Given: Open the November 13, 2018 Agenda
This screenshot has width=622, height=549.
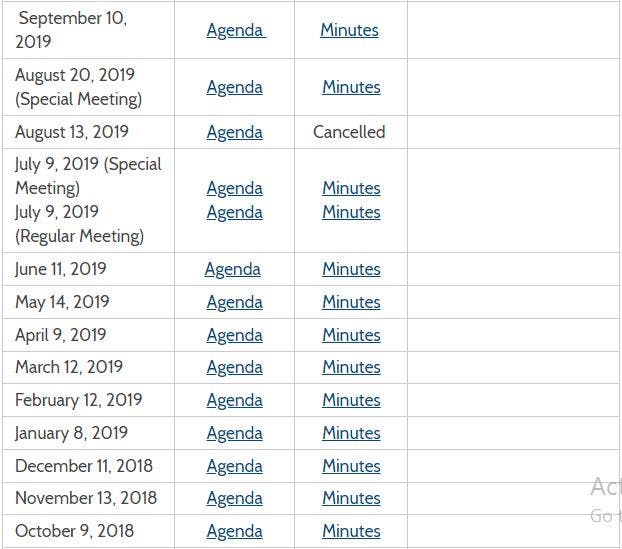Looking at the screenshot, I should [234, 498].
